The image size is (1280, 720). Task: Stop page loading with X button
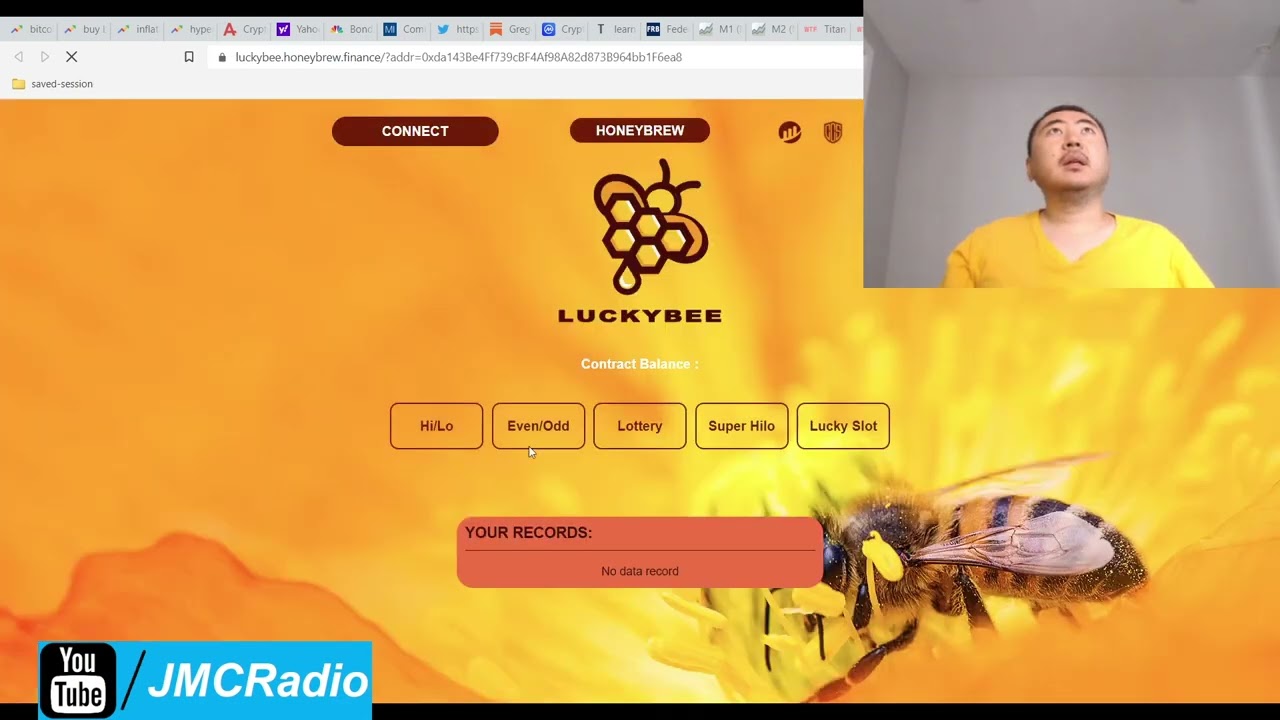point(71,57)
